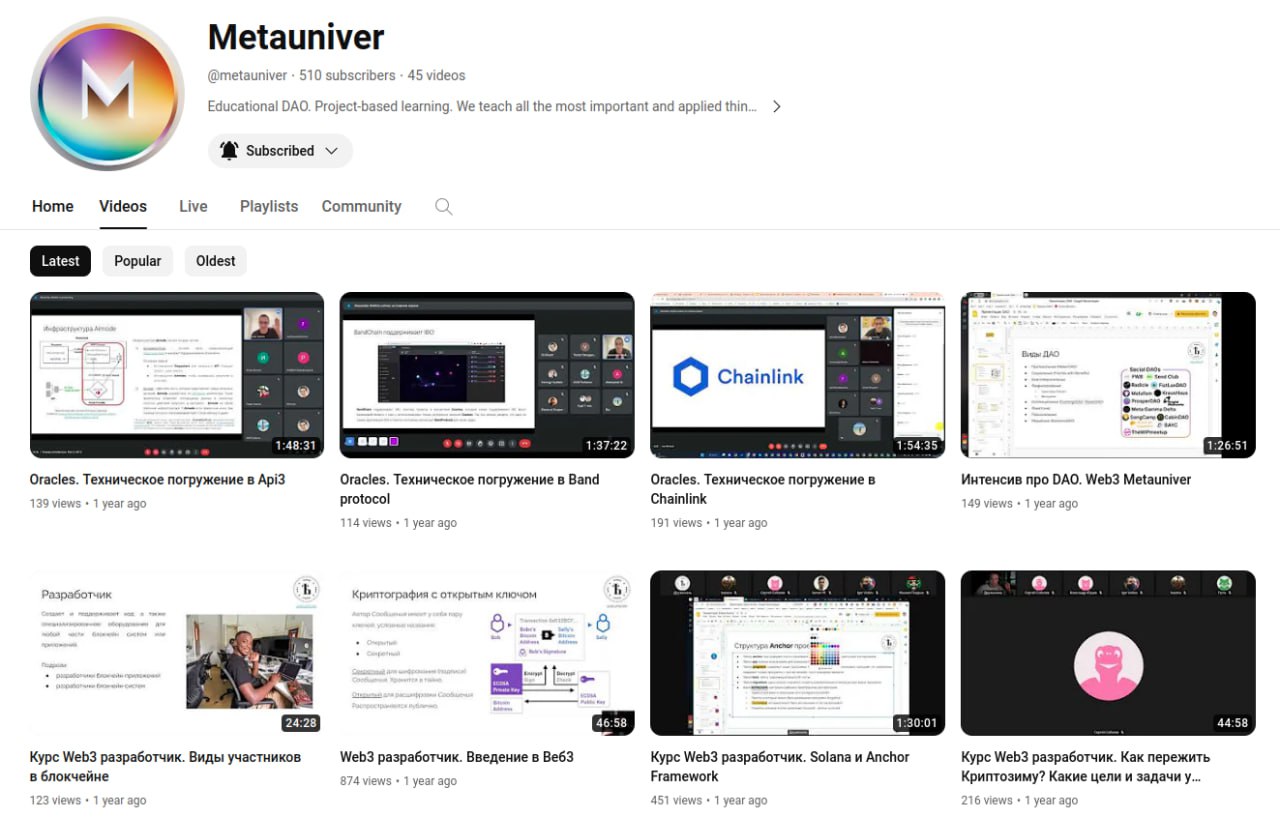
Task: Play the pink avatar video thumbnail
Action: [x=1107, y=653]
